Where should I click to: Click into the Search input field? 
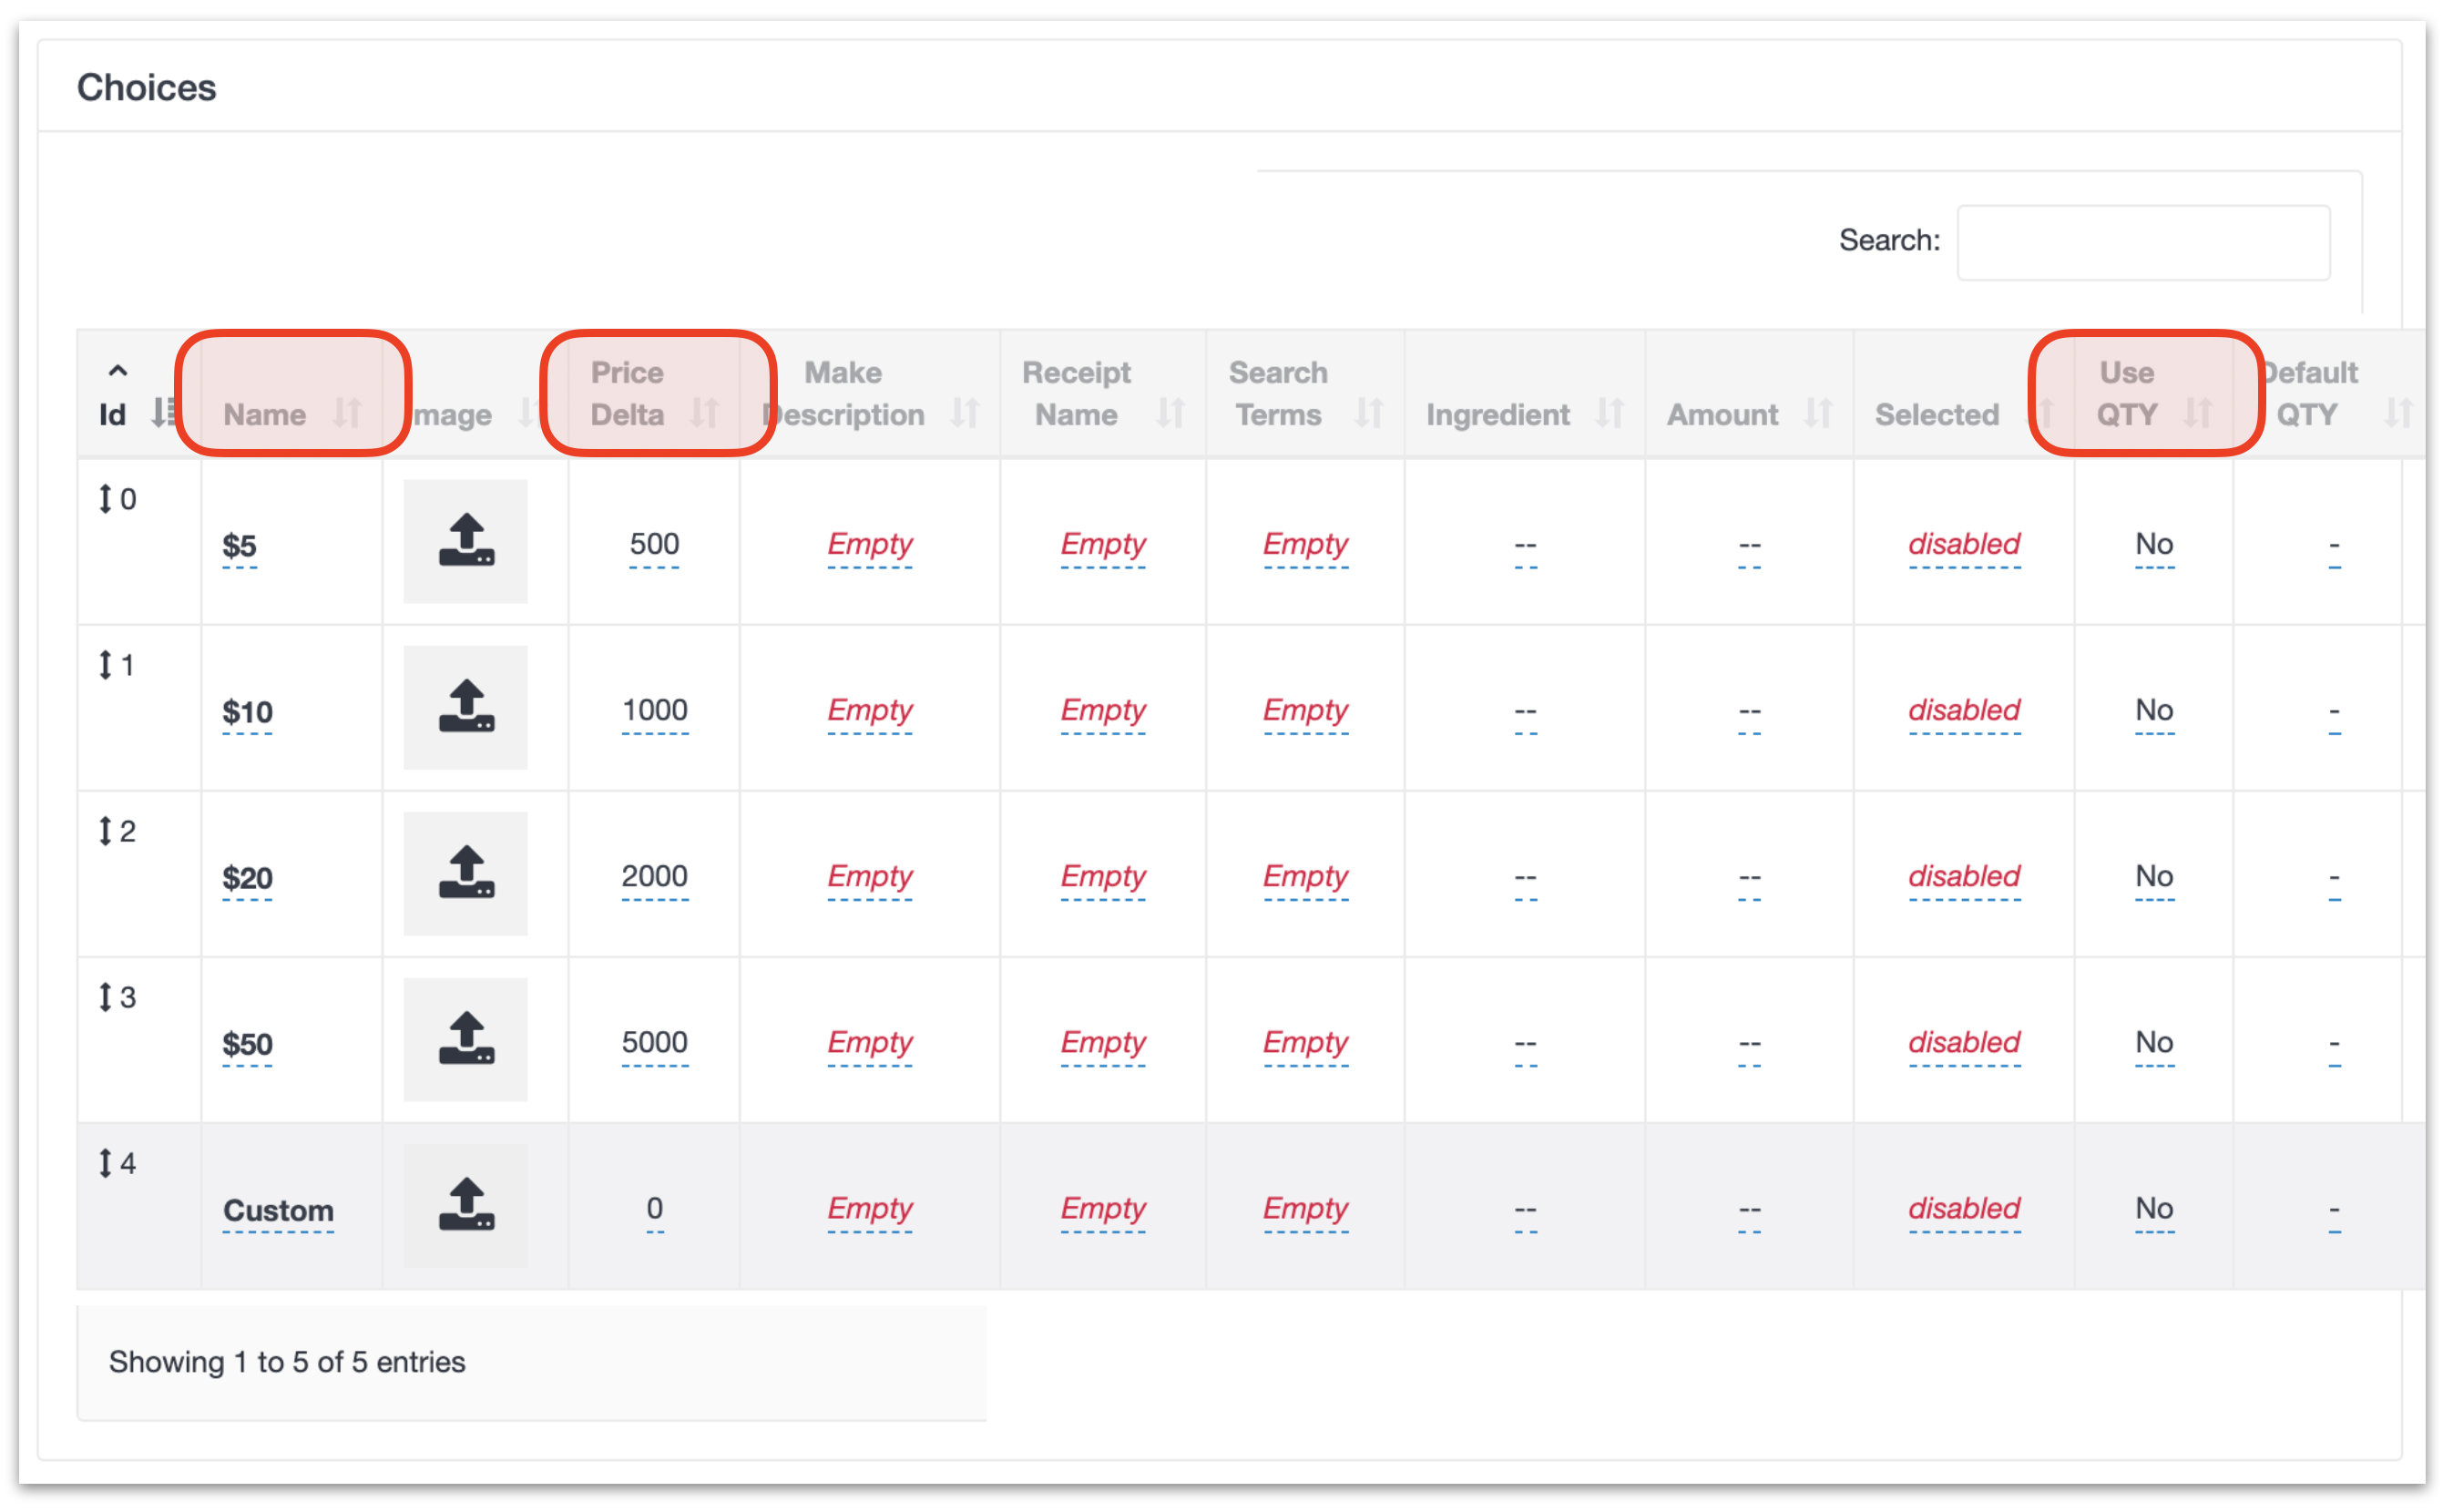pos(2142,242)
